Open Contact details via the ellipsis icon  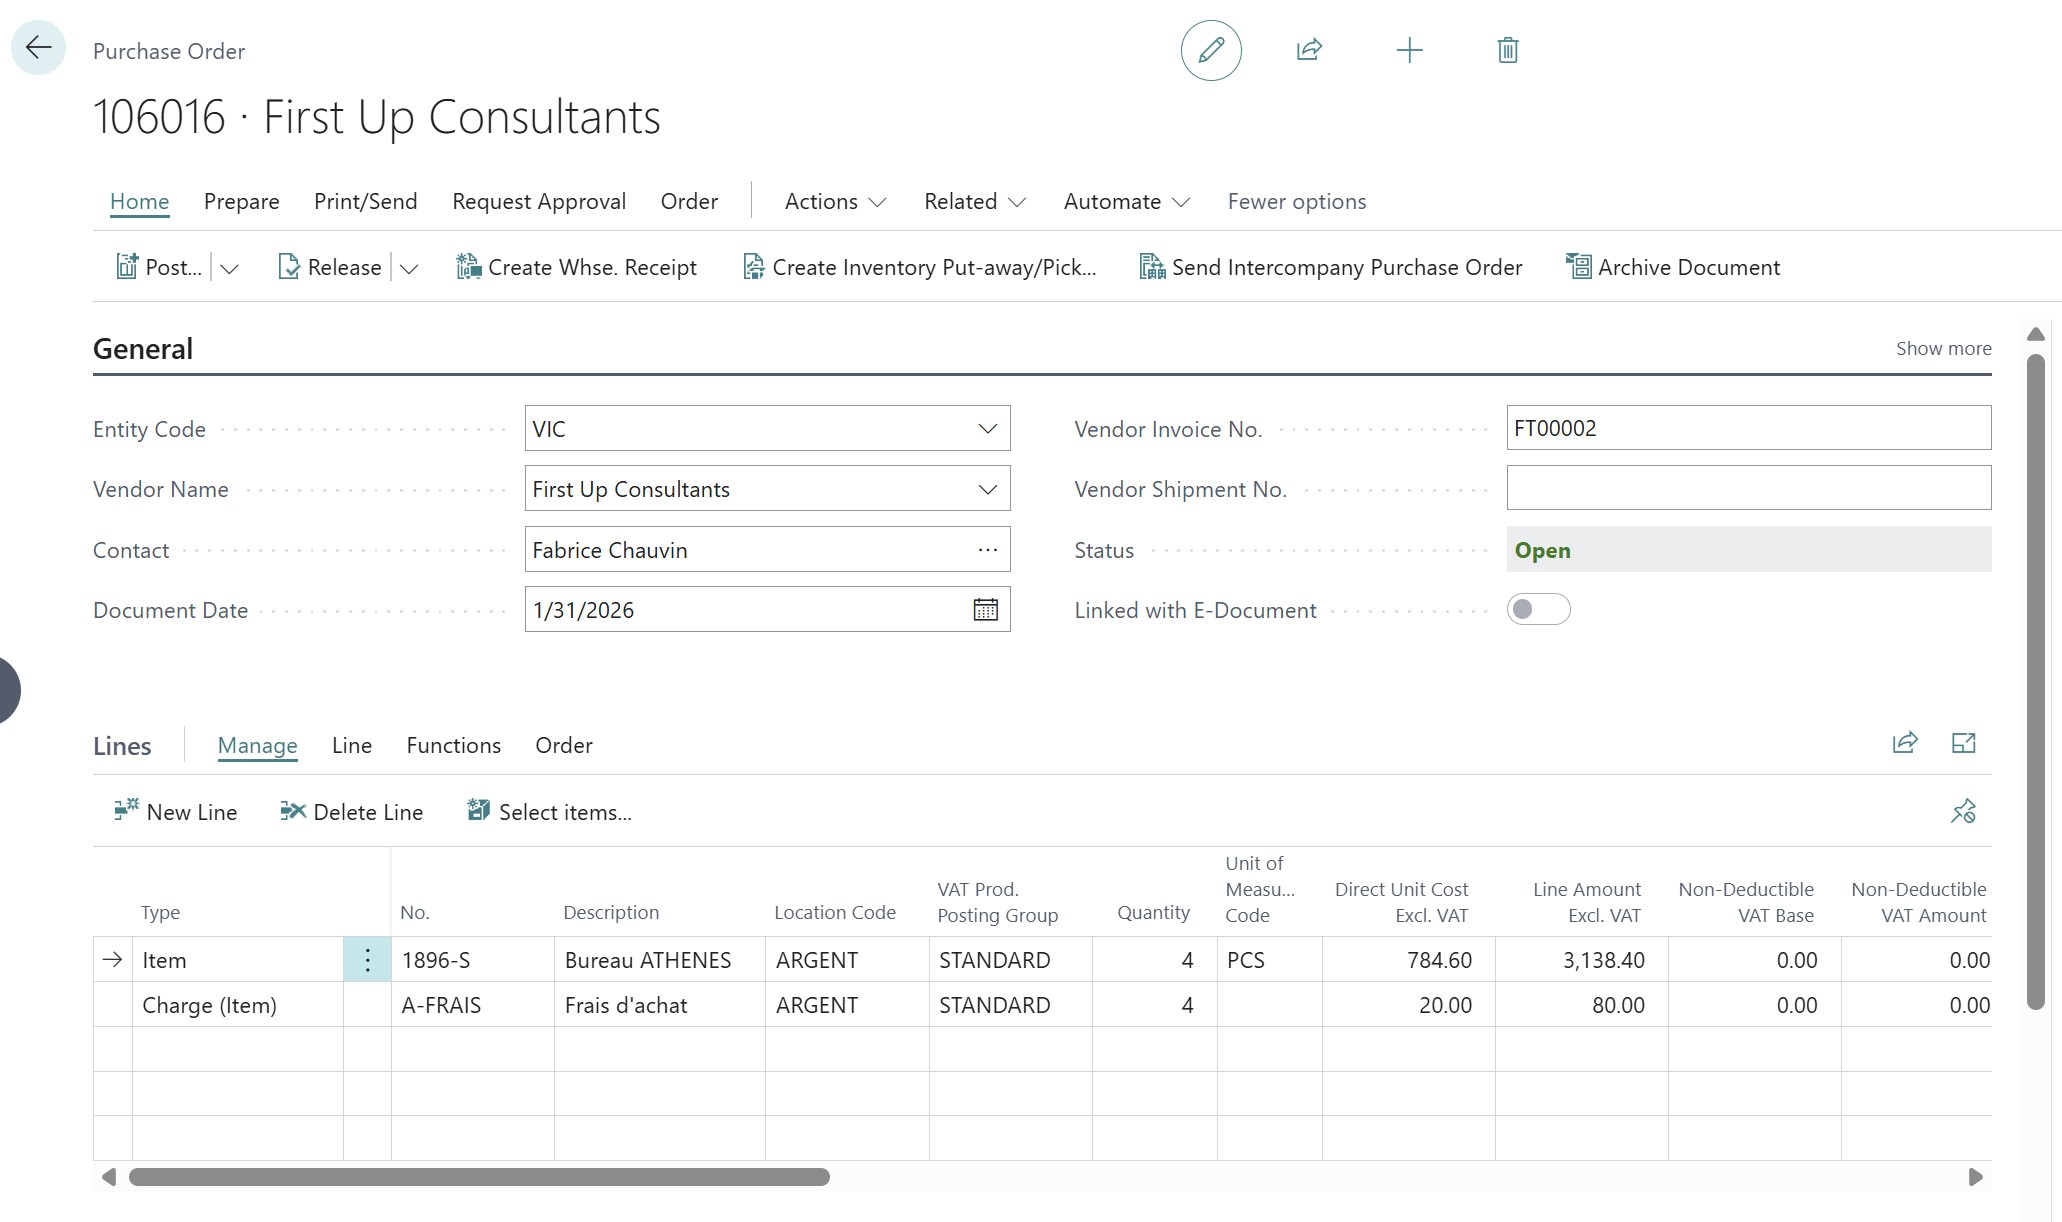tap(987, 549)
